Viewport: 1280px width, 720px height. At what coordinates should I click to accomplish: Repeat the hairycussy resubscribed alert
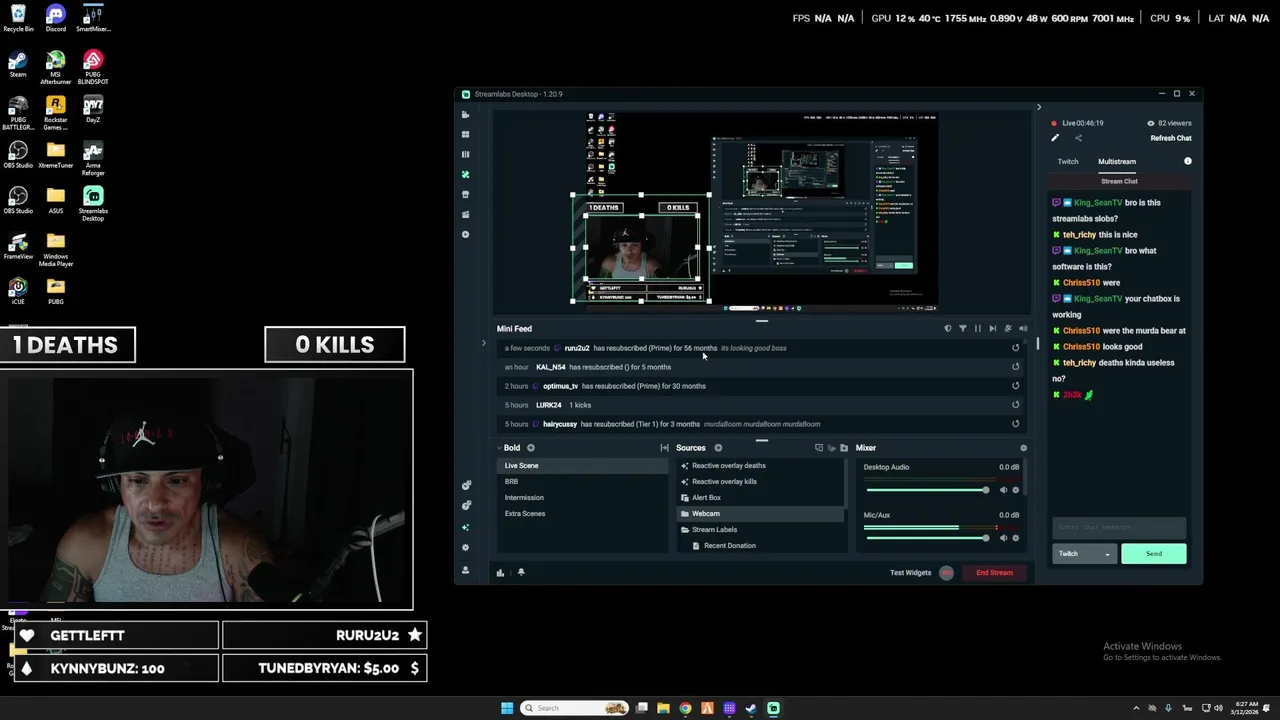[1015, 424]
